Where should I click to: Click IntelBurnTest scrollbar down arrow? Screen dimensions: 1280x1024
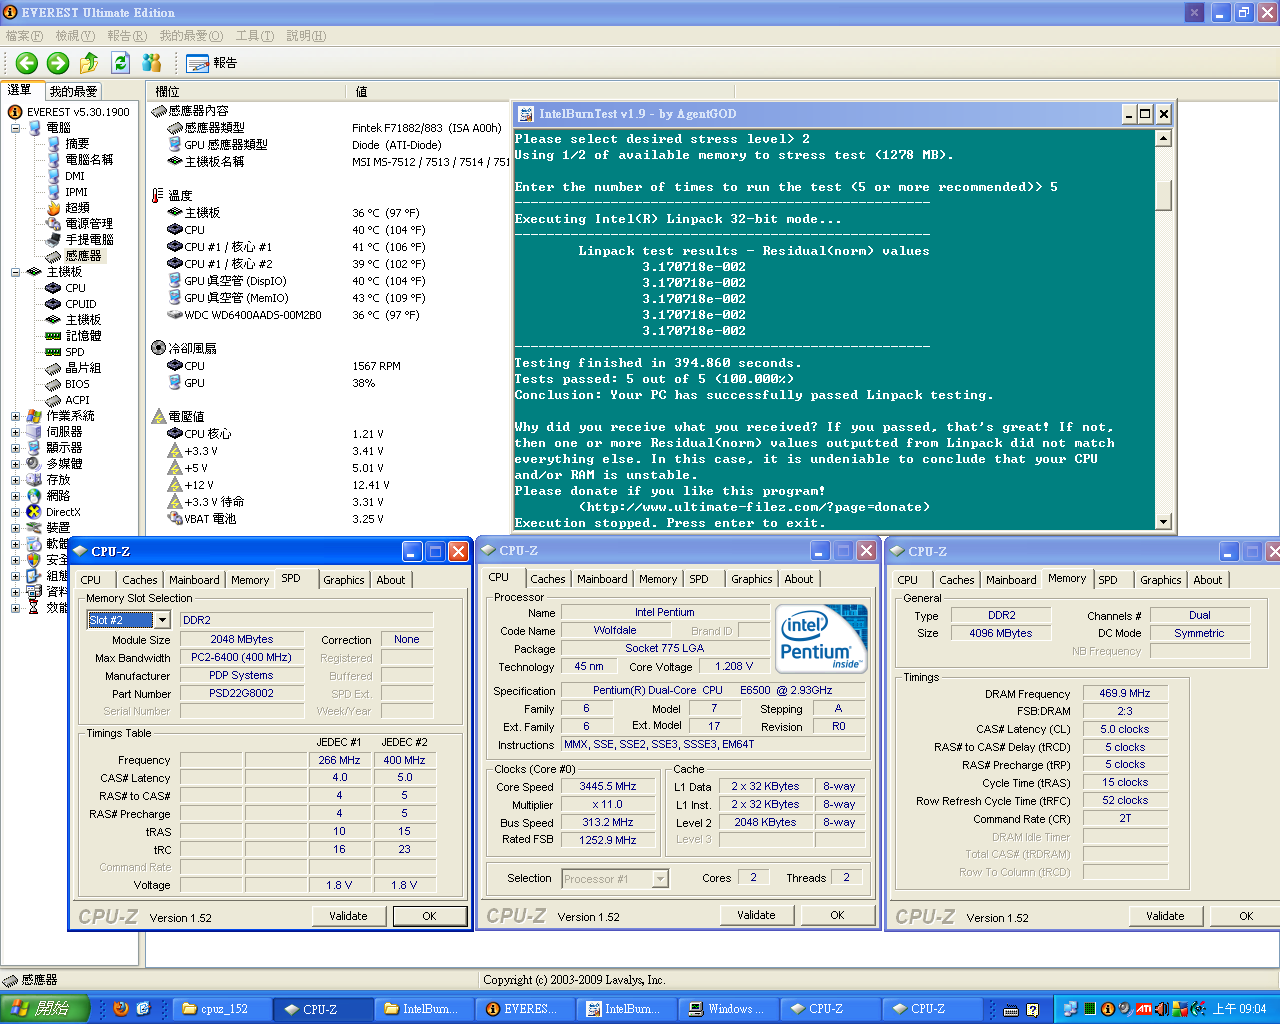pyautogui.click(x=1163, y=522)
